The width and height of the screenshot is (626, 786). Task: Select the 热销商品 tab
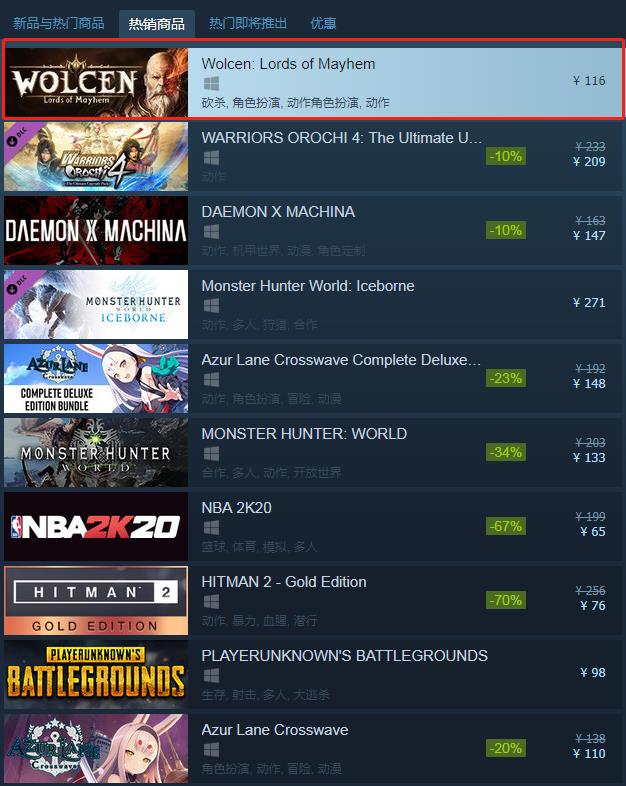click(156, 24)
